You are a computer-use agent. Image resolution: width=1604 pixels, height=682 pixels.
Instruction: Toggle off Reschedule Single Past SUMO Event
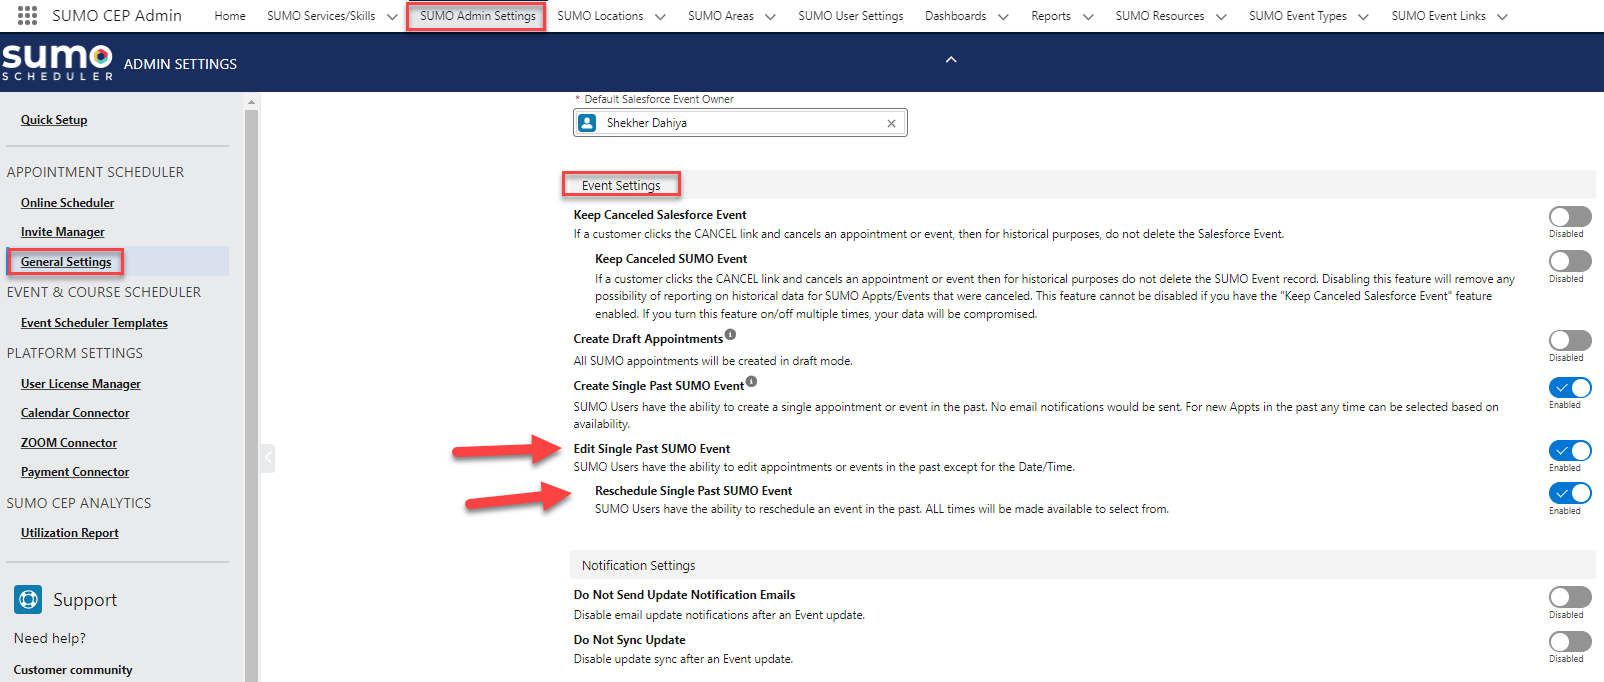[x=1569, y=493]
